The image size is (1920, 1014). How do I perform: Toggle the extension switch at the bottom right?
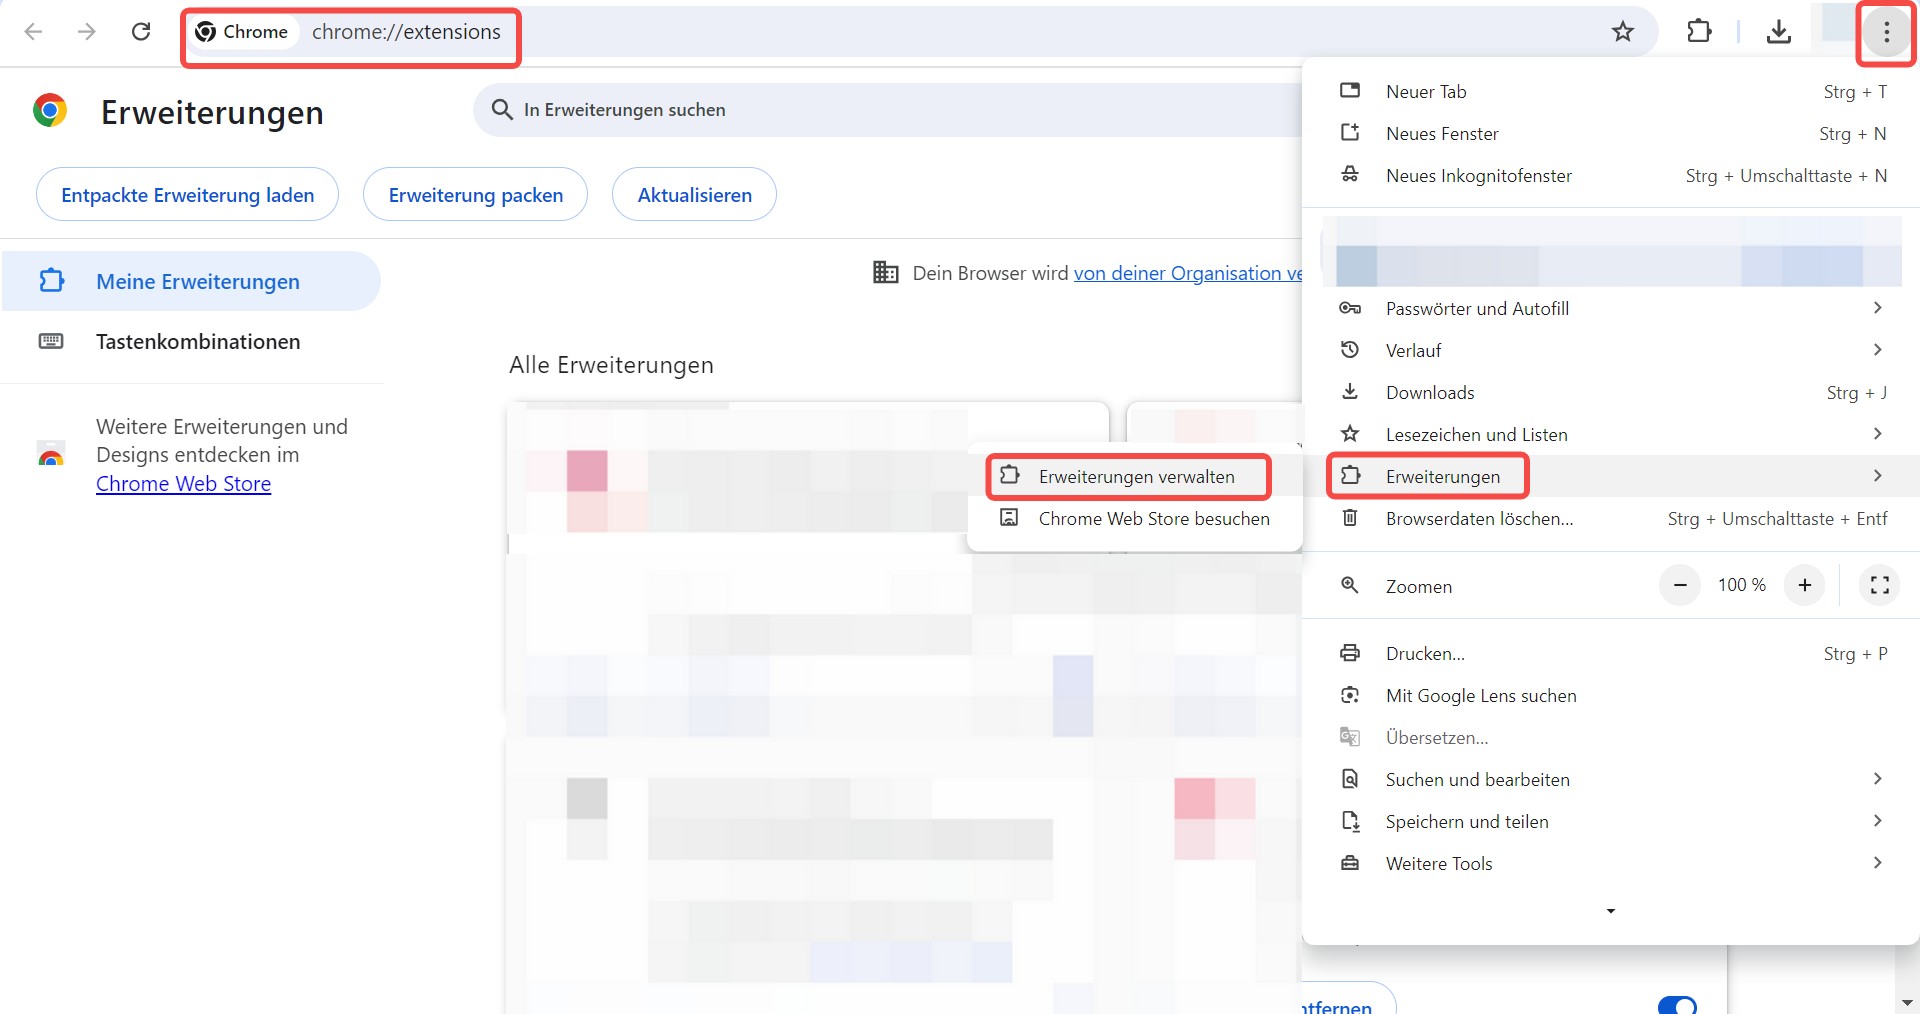[1677, 1005]
